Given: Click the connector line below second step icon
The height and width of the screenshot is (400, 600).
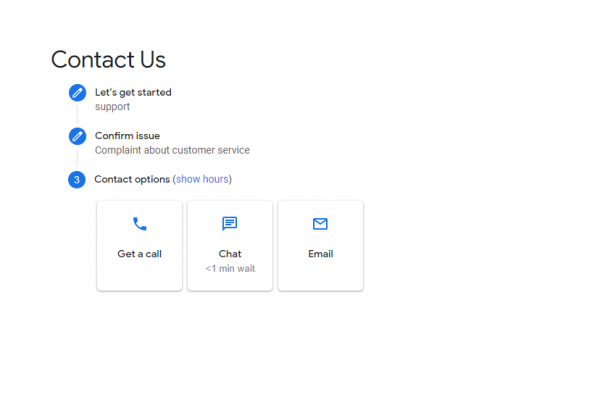Looking at the screenshot, I should coord(77,158).
